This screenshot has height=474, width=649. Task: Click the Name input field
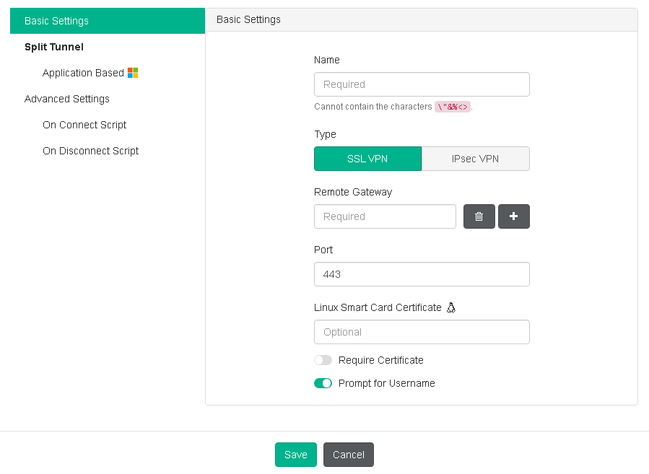point(421,84)
